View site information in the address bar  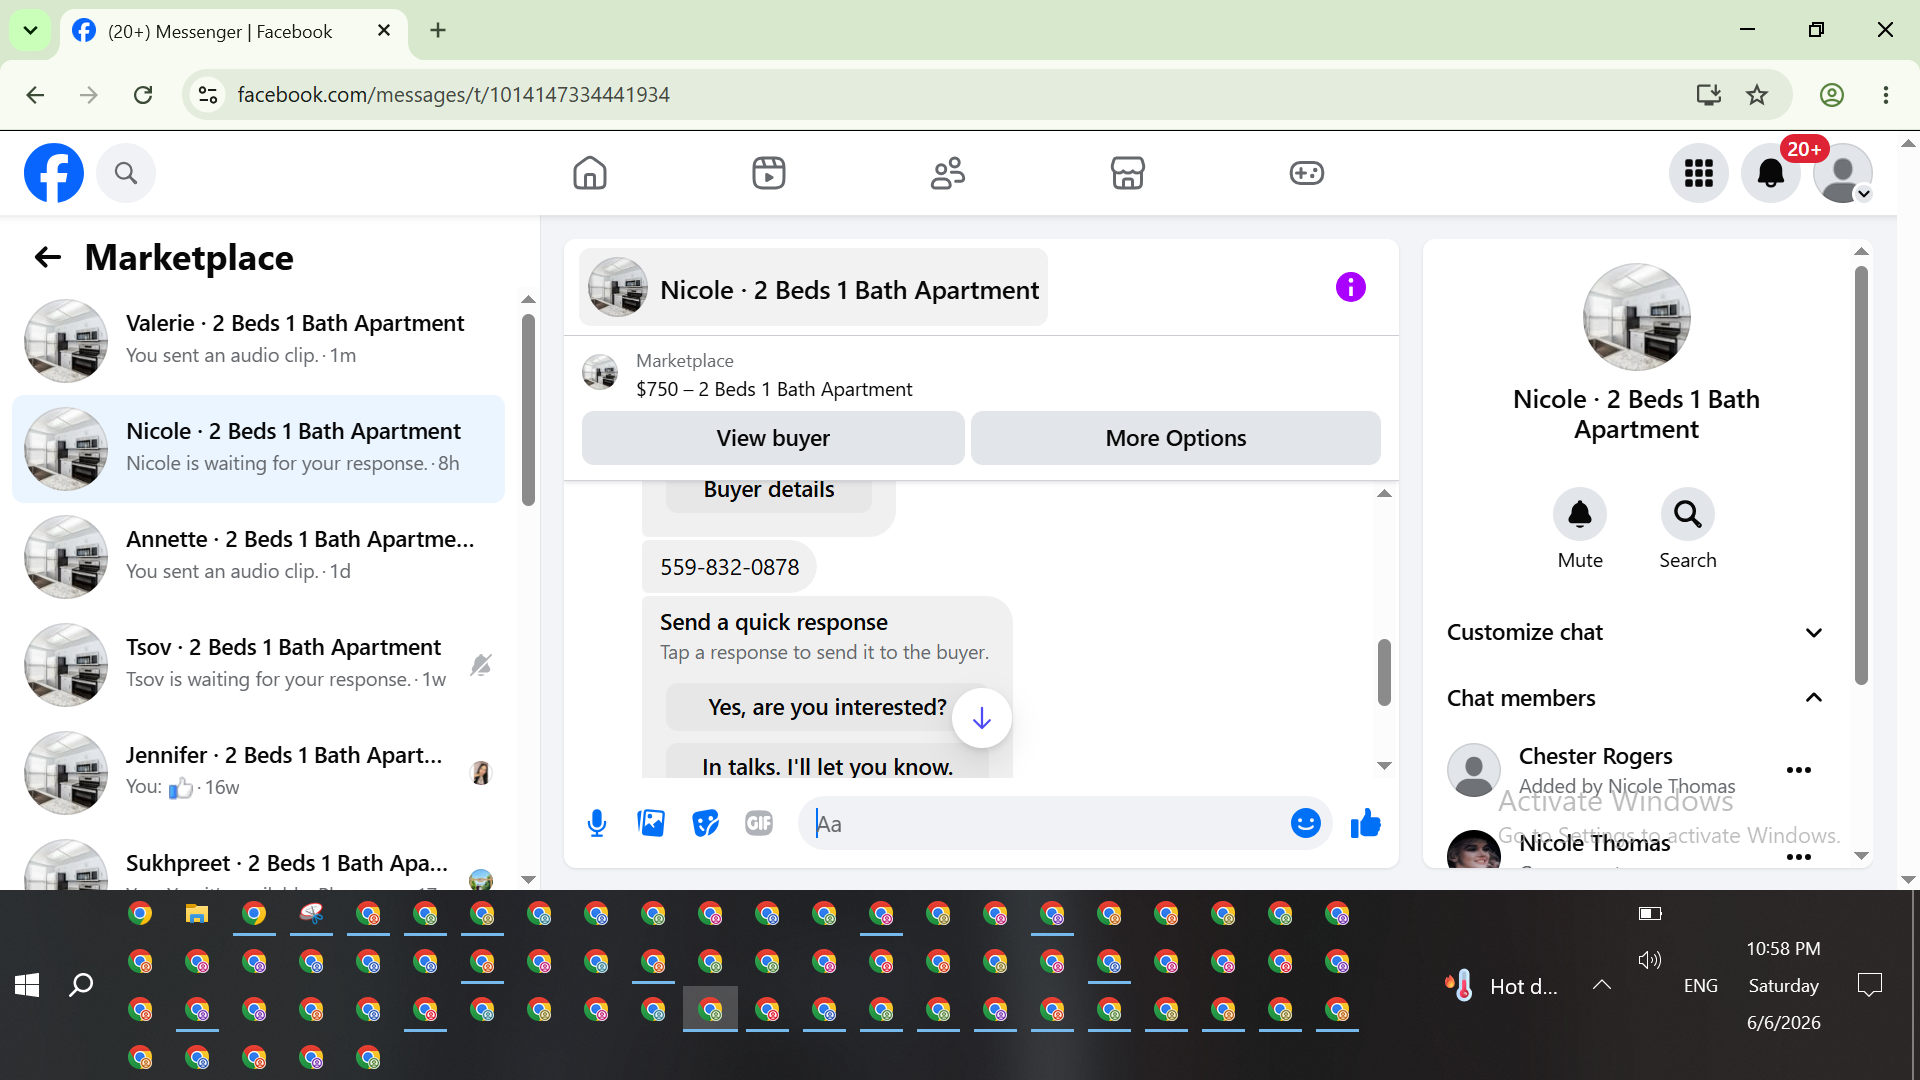208,95
